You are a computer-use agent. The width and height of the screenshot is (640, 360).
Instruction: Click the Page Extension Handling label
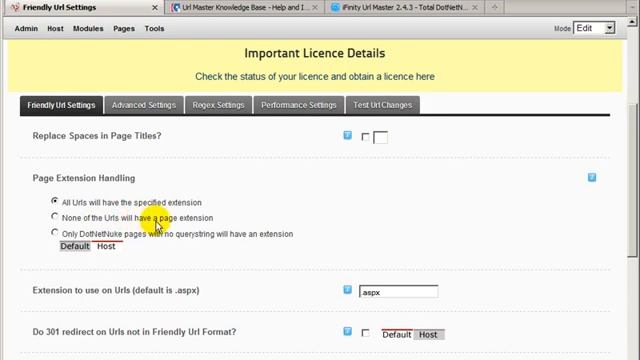pos(84,178)
